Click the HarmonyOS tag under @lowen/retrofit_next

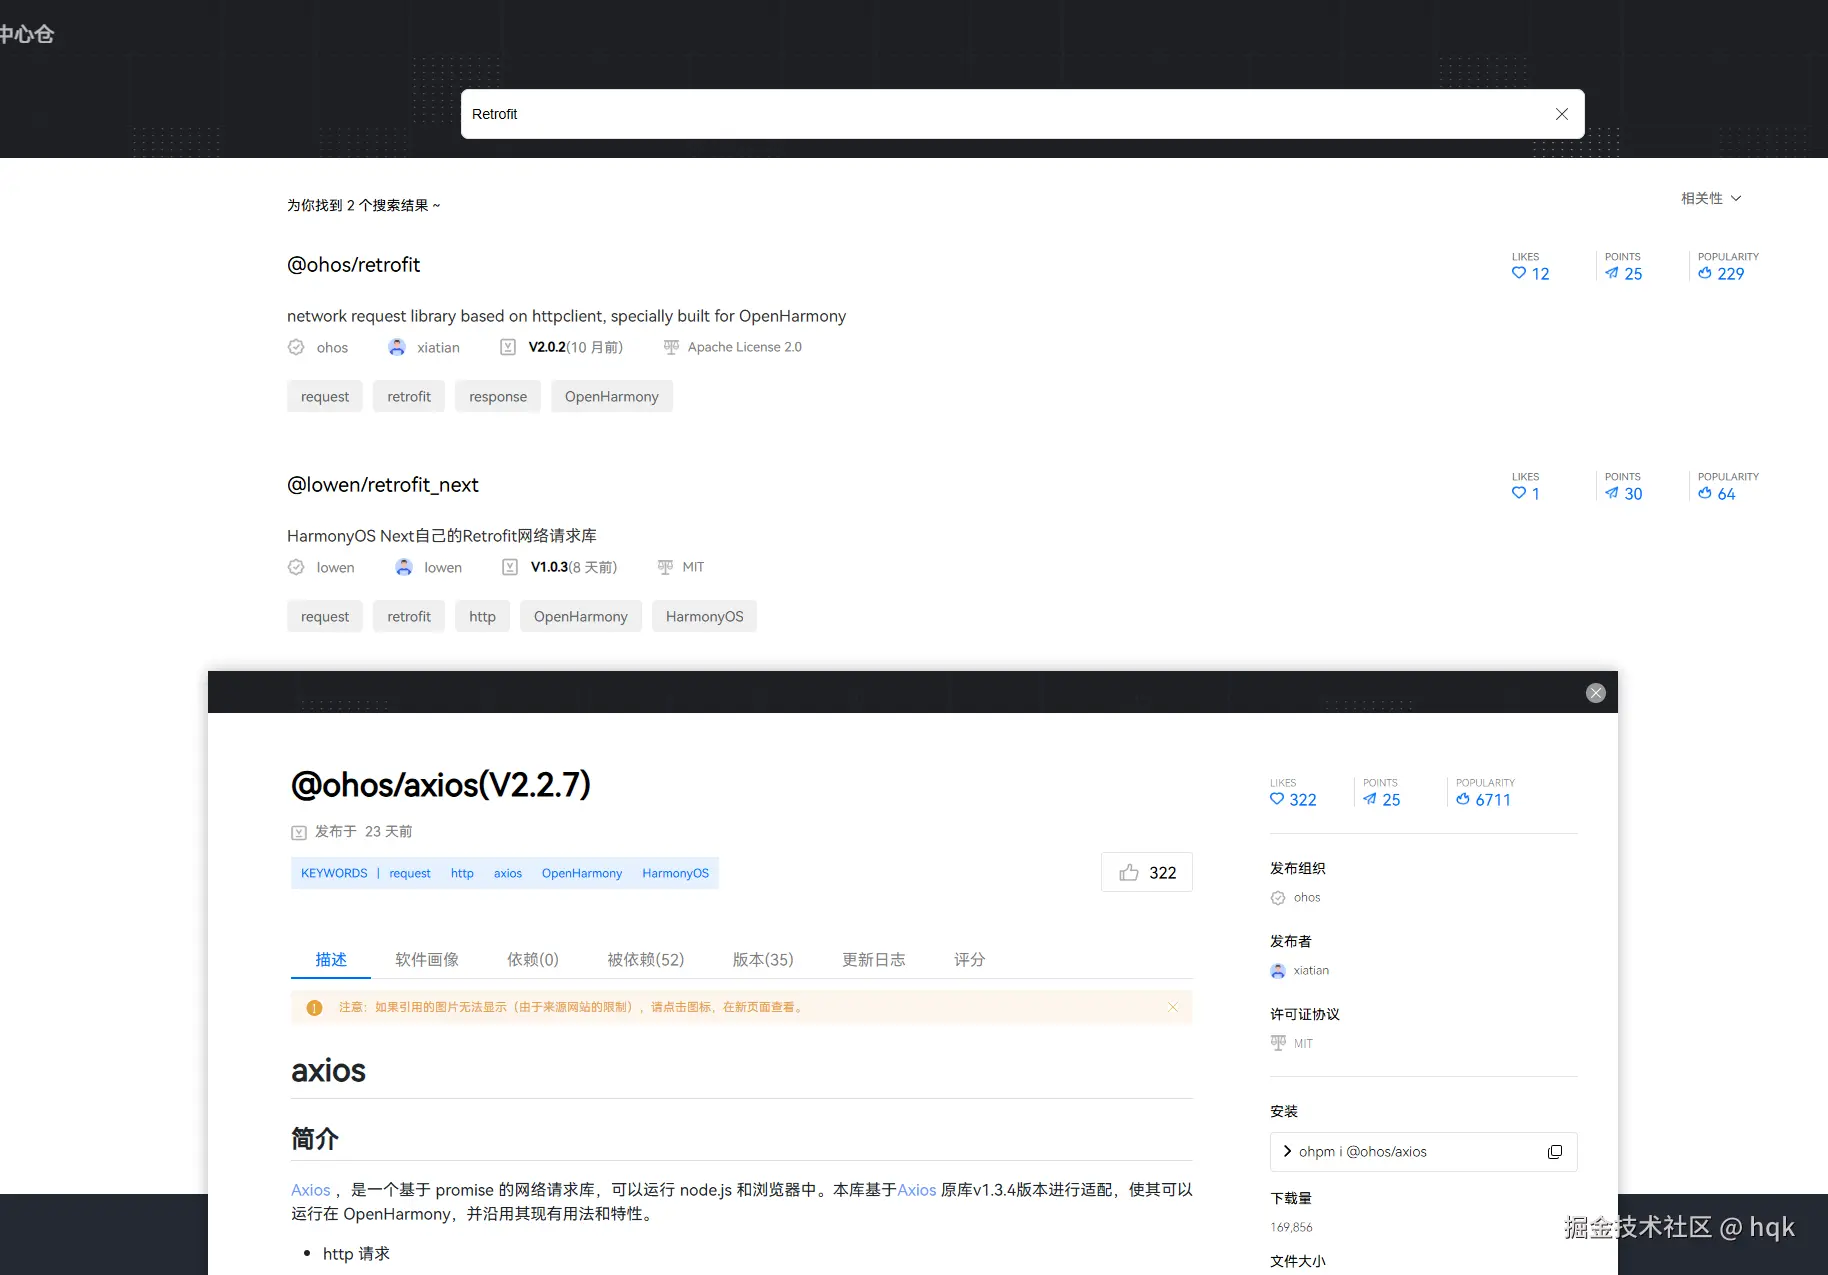pyautogui.click(x=705, y=617)
